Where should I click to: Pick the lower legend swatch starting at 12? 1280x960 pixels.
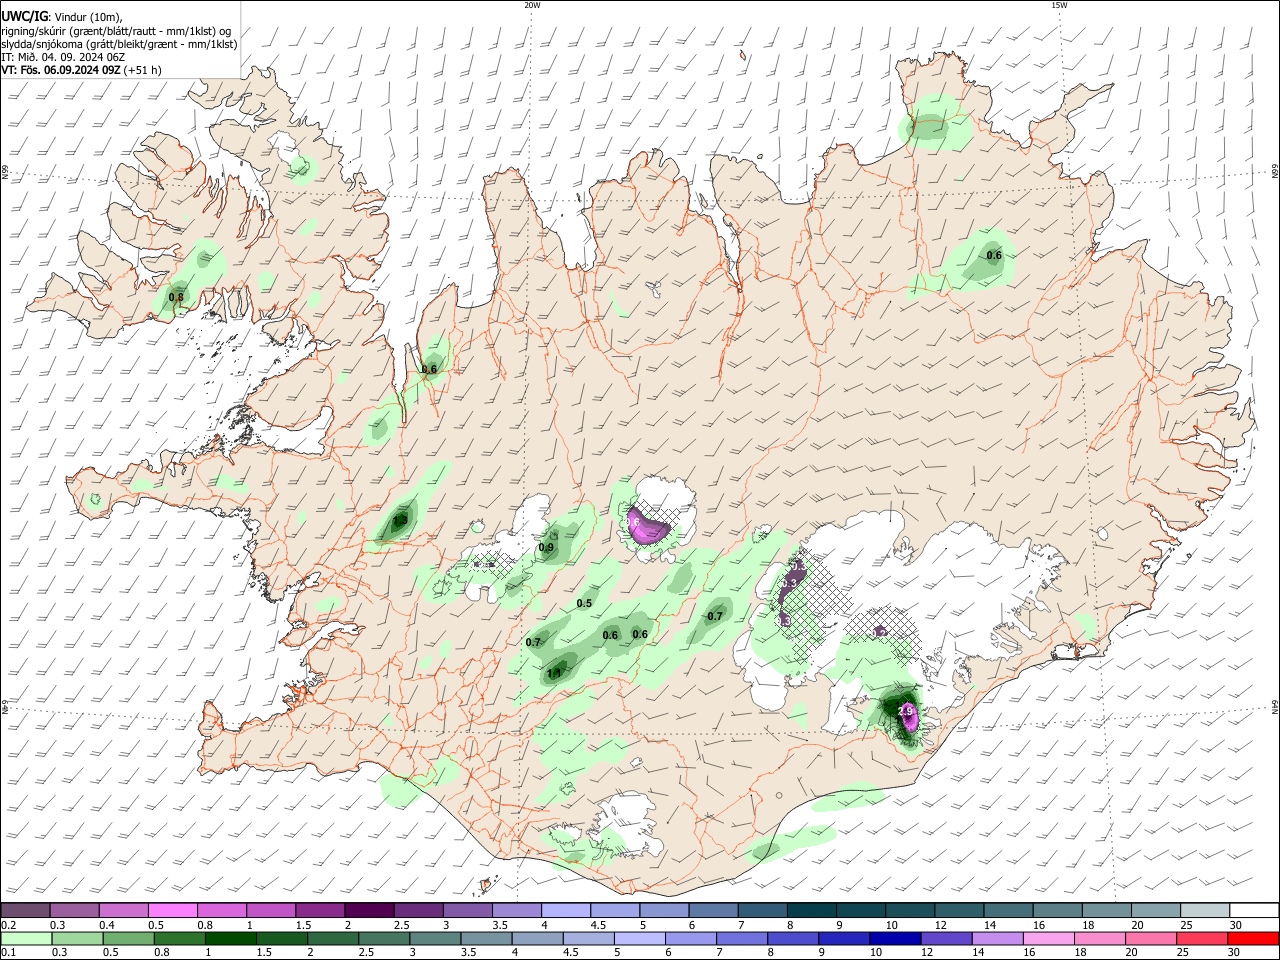point(944,938)
